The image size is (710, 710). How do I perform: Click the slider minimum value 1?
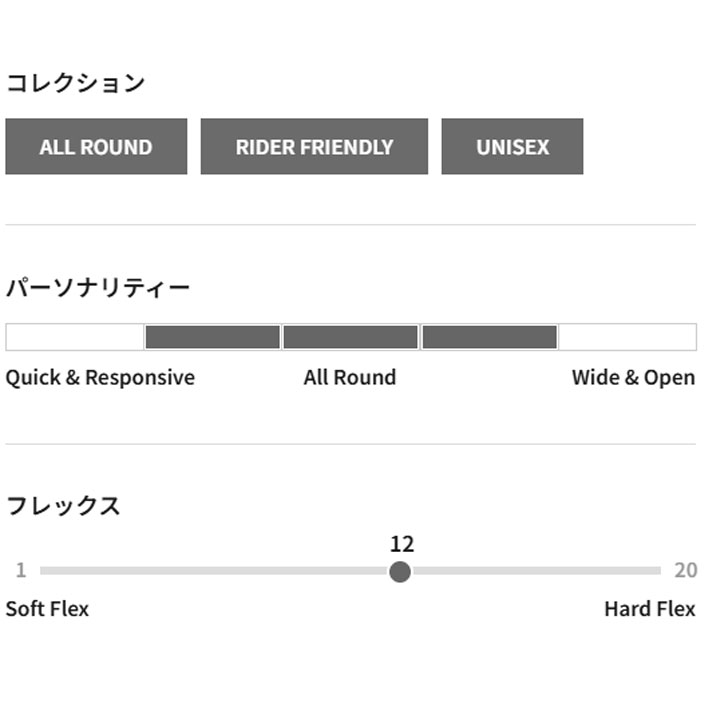pyautogui.click(x=21, y=571)
